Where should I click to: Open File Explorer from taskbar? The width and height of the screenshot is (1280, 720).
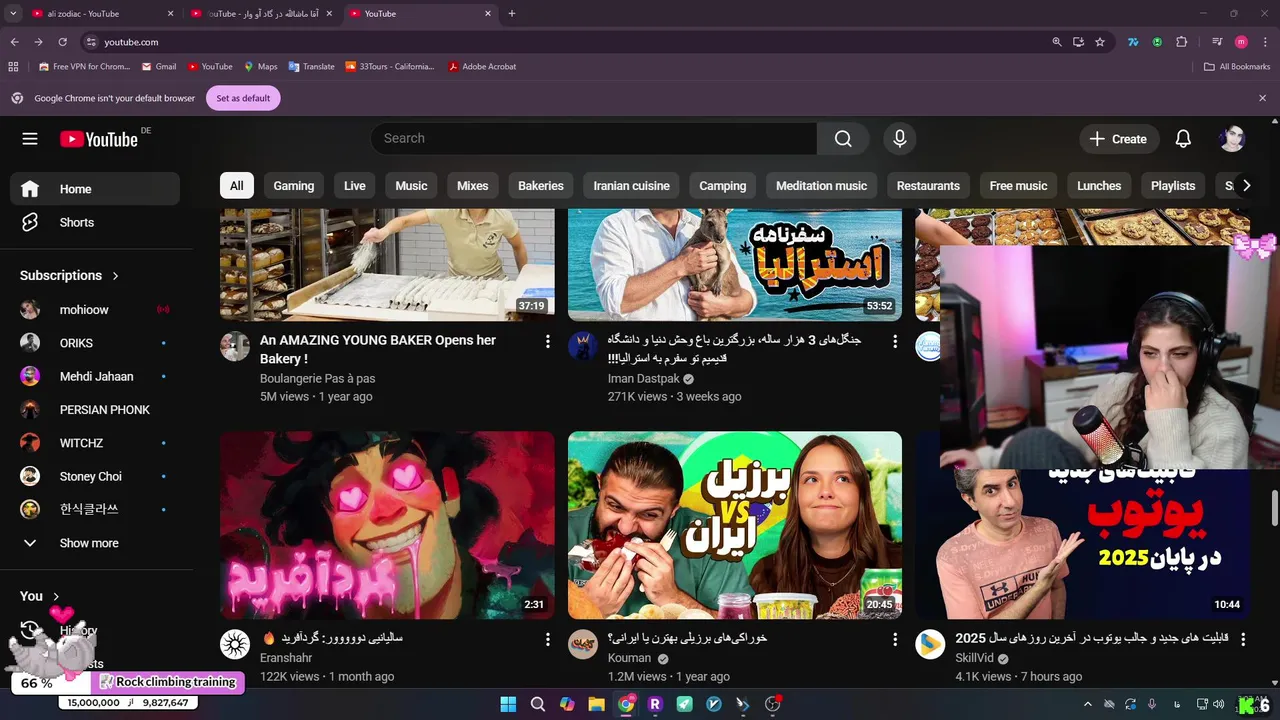point(596,704)
